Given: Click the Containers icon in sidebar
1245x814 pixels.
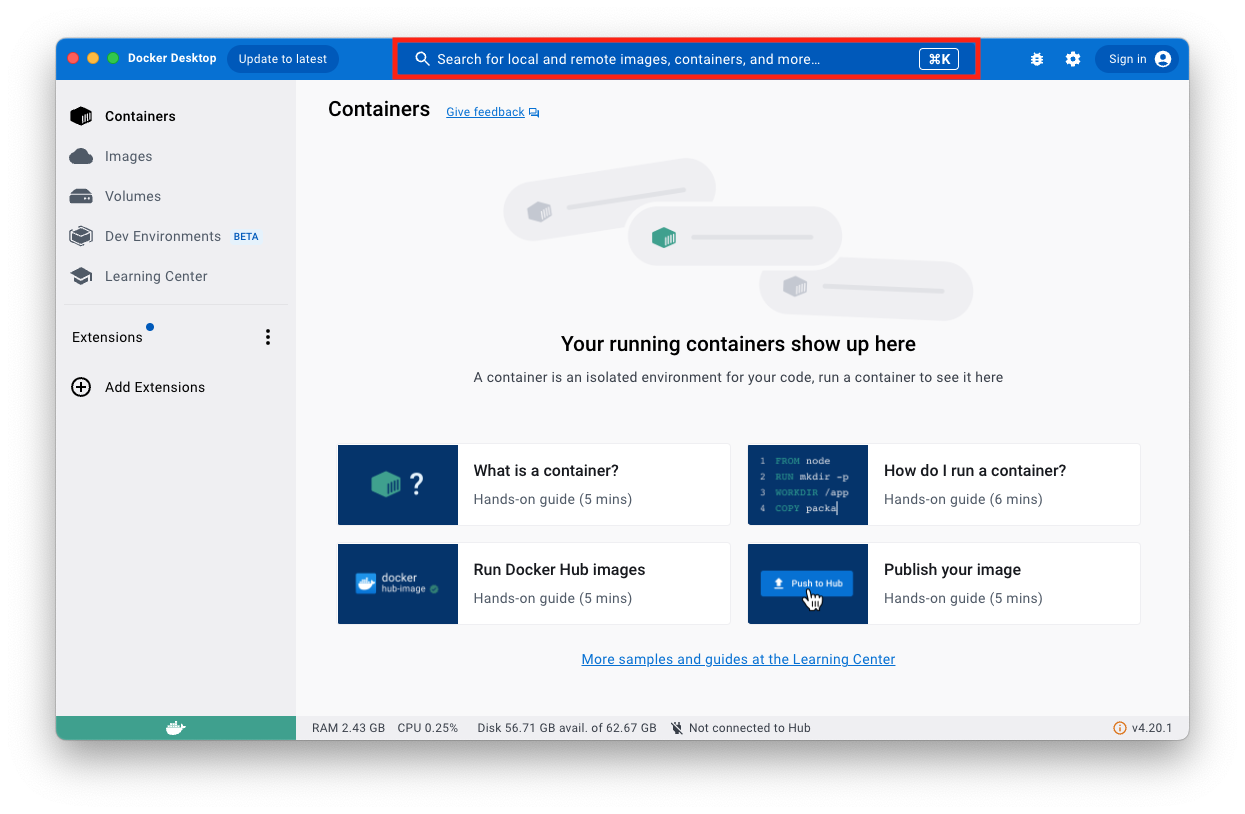Looking at the screenshot, I should tap(81, 116).
